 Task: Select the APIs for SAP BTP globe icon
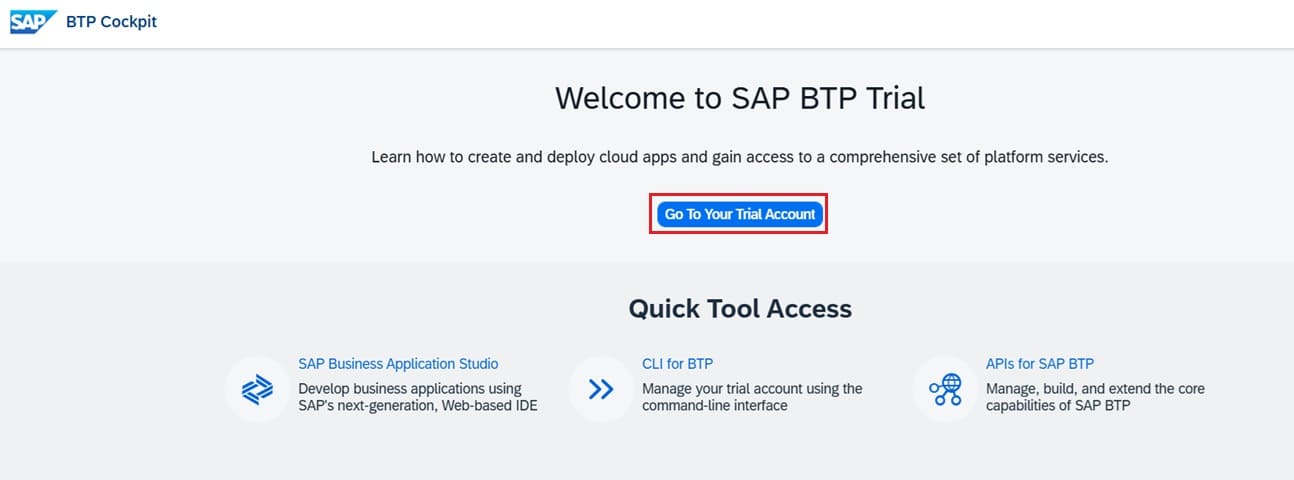(x=945, y=389)
